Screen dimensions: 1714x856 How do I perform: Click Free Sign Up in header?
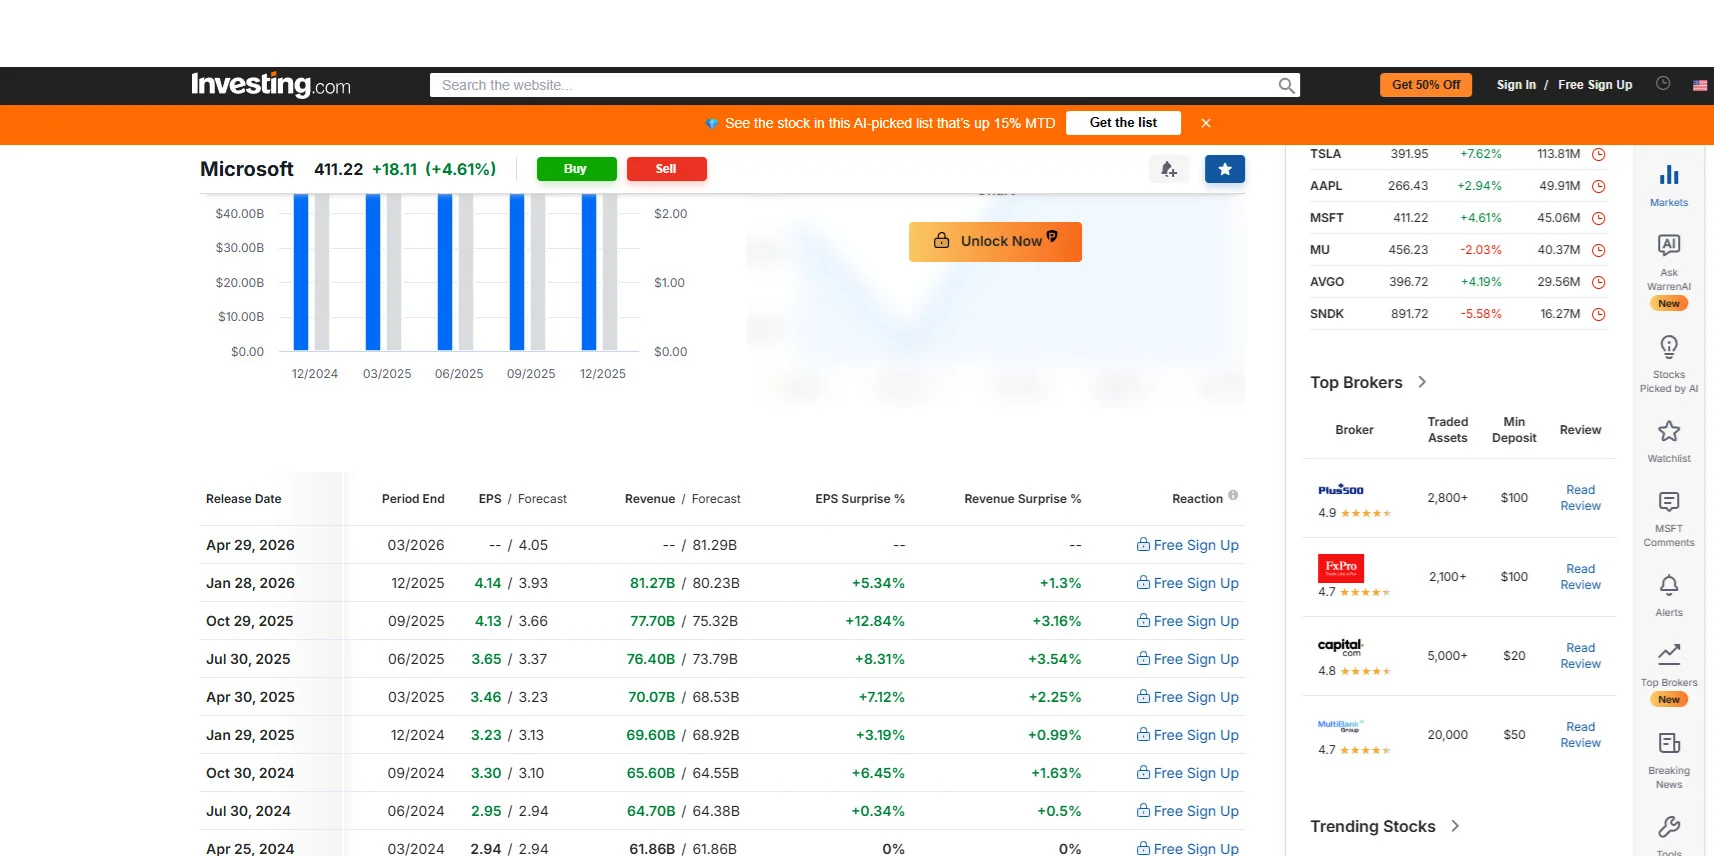pyautogui.click(x=1594, y=85)
